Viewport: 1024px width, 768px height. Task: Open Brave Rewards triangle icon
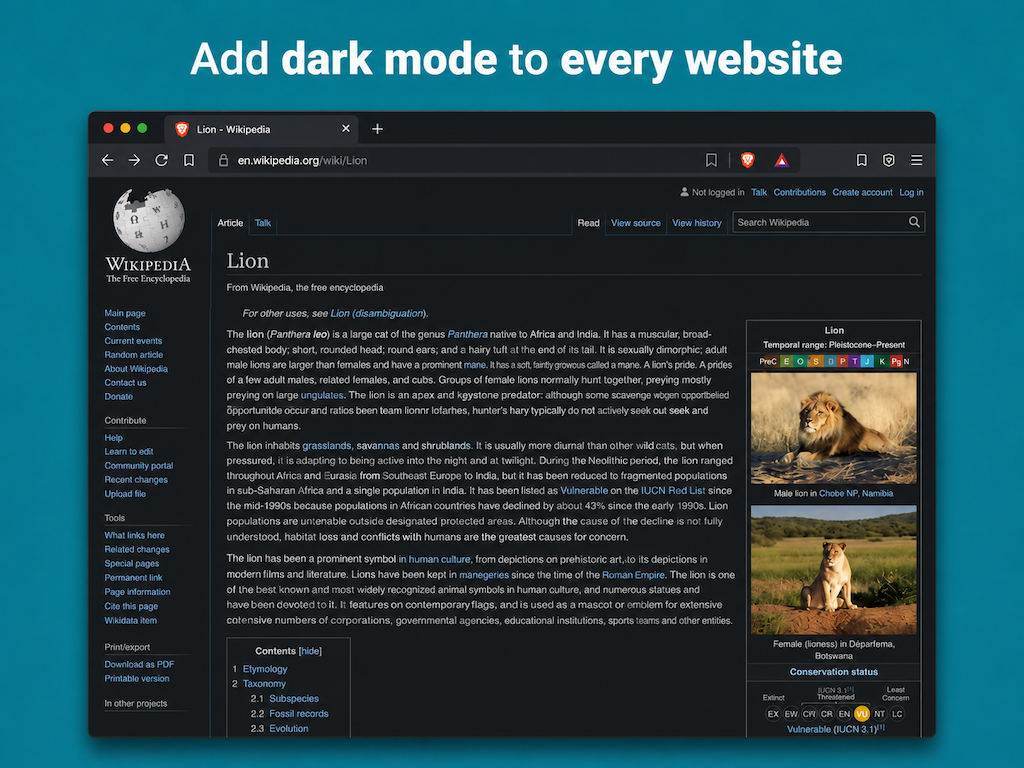click(782, 160)
